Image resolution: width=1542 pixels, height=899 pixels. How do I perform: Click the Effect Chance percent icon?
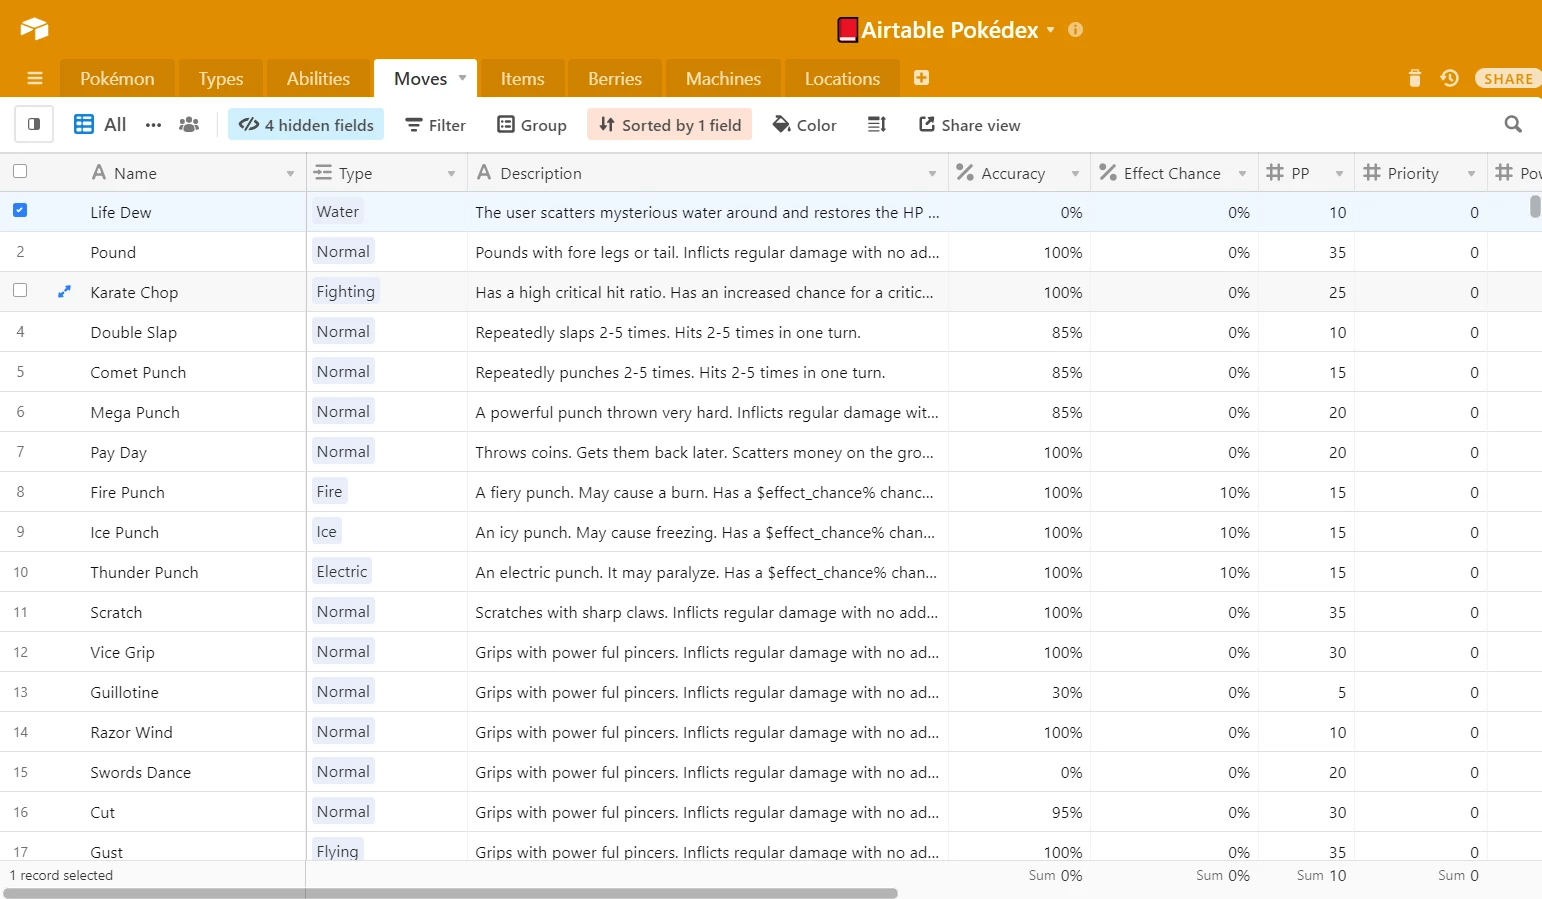1108,173
